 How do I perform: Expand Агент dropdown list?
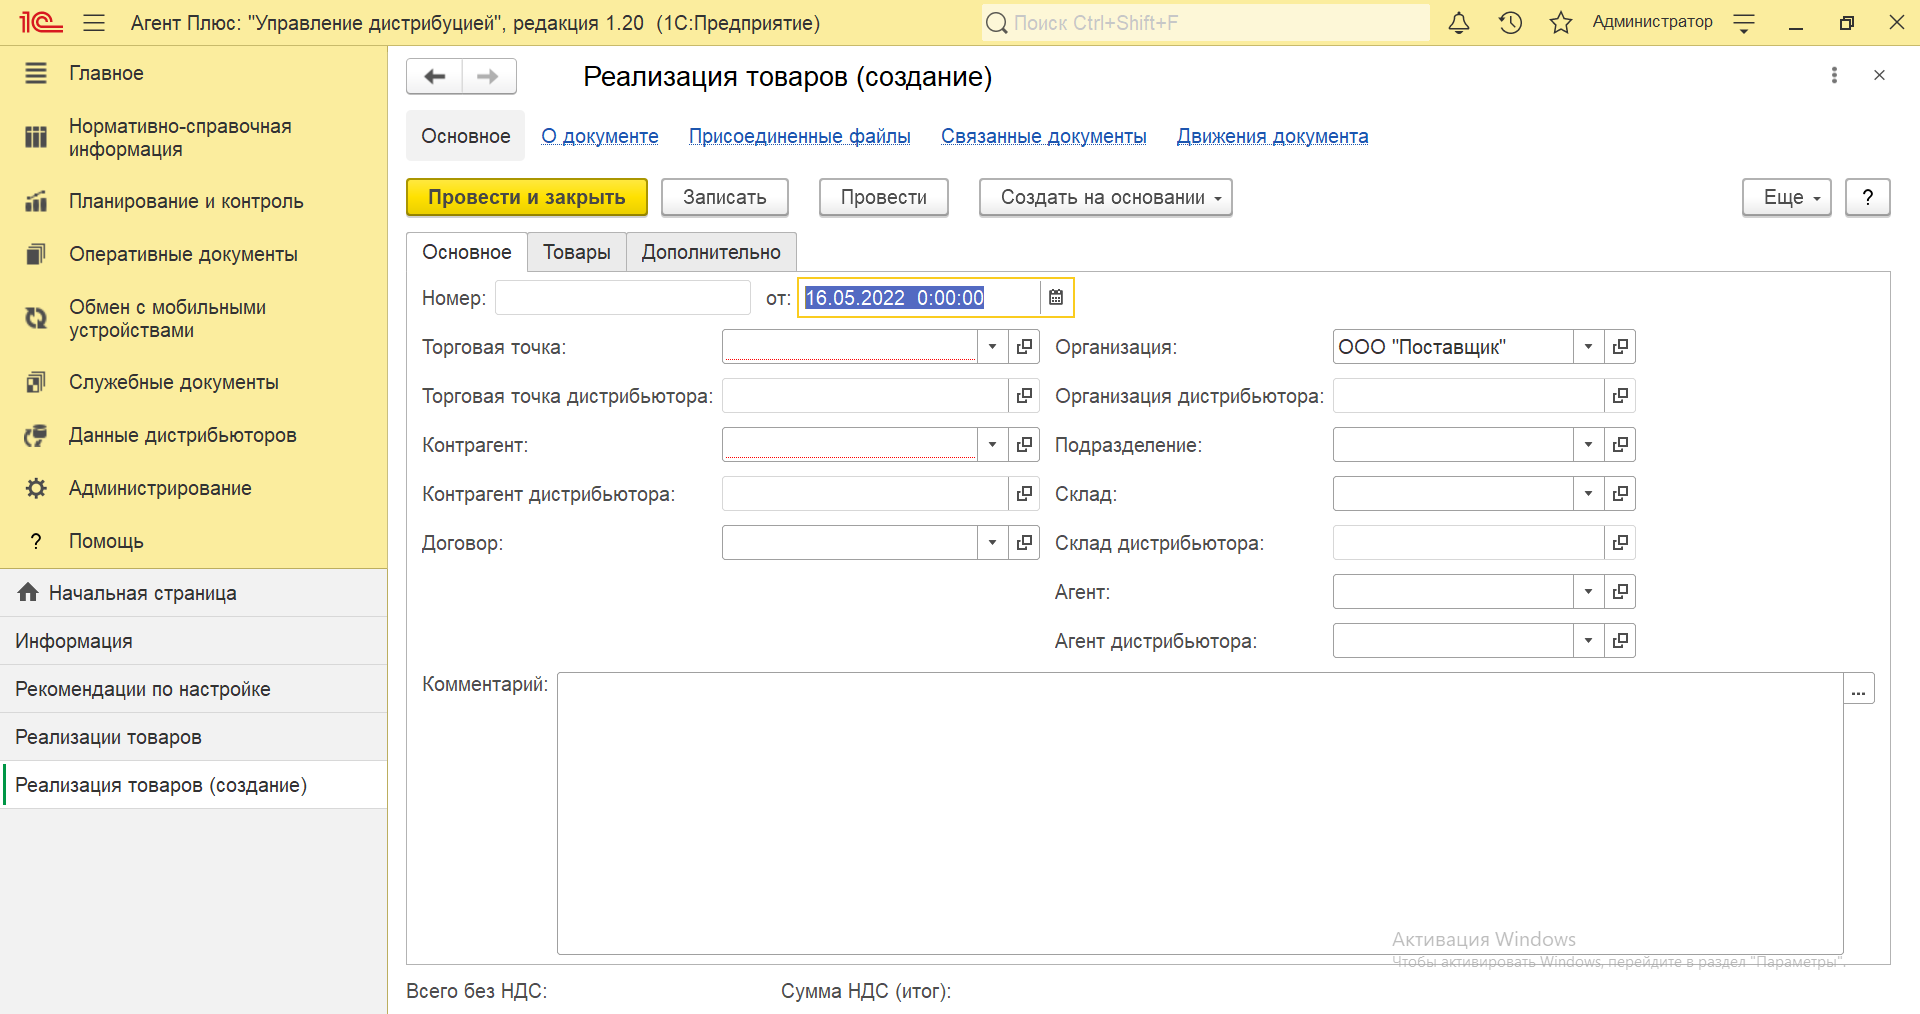pos(1588,592)
